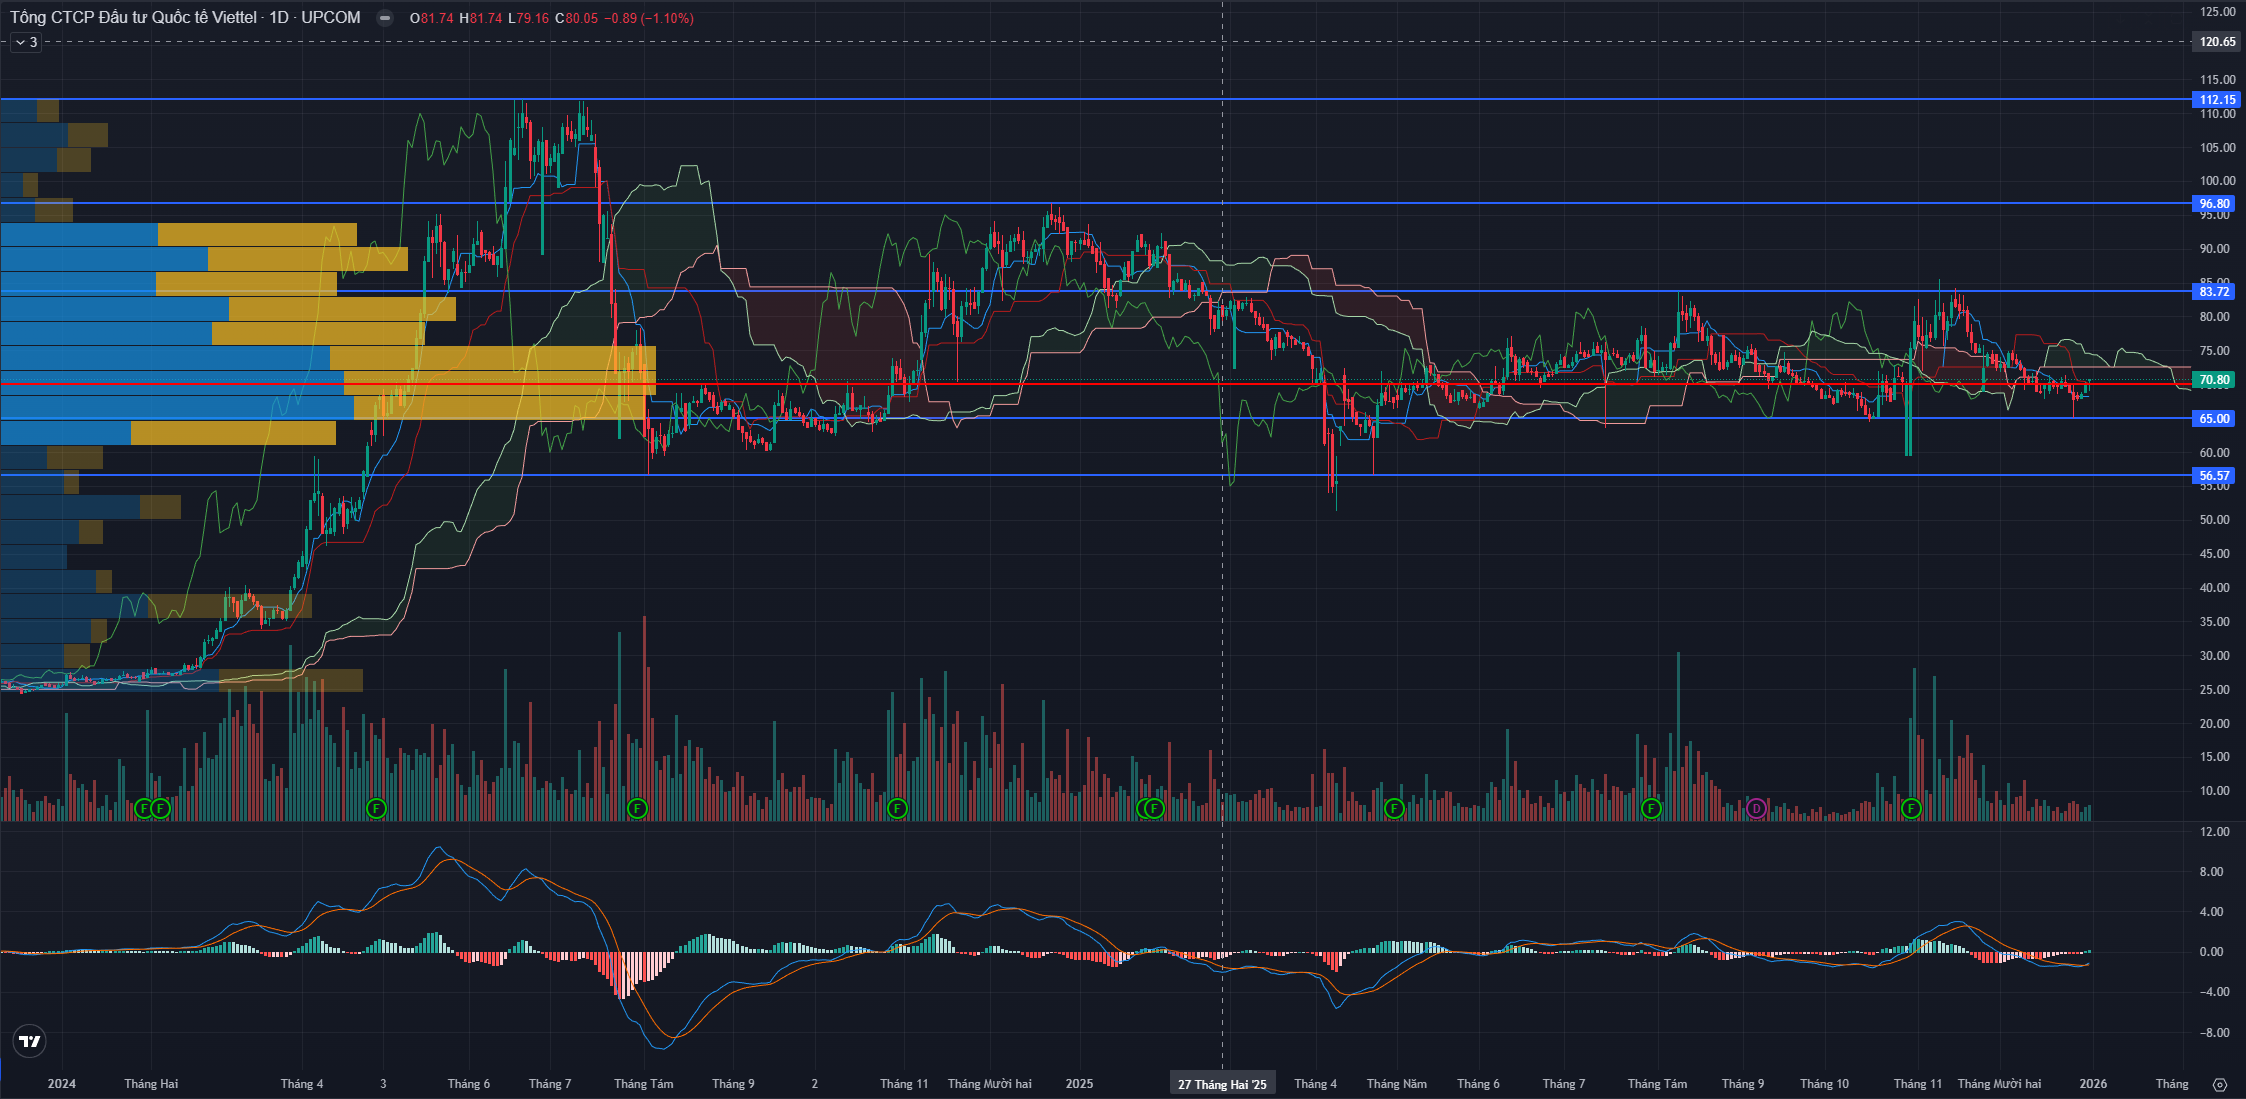Image resolution: width=2246 pixels, height=1099 pixels.
Task: Click the F marker near Tháng Tám 2025
Action: pyautogui.click(x=1651, y=808)
